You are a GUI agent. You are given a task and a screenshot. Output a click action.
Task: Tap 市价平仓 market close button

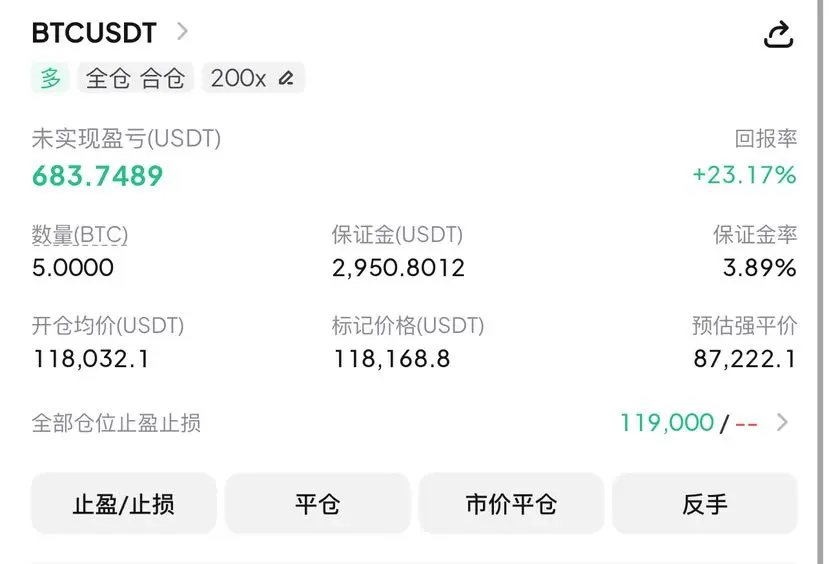511,504
